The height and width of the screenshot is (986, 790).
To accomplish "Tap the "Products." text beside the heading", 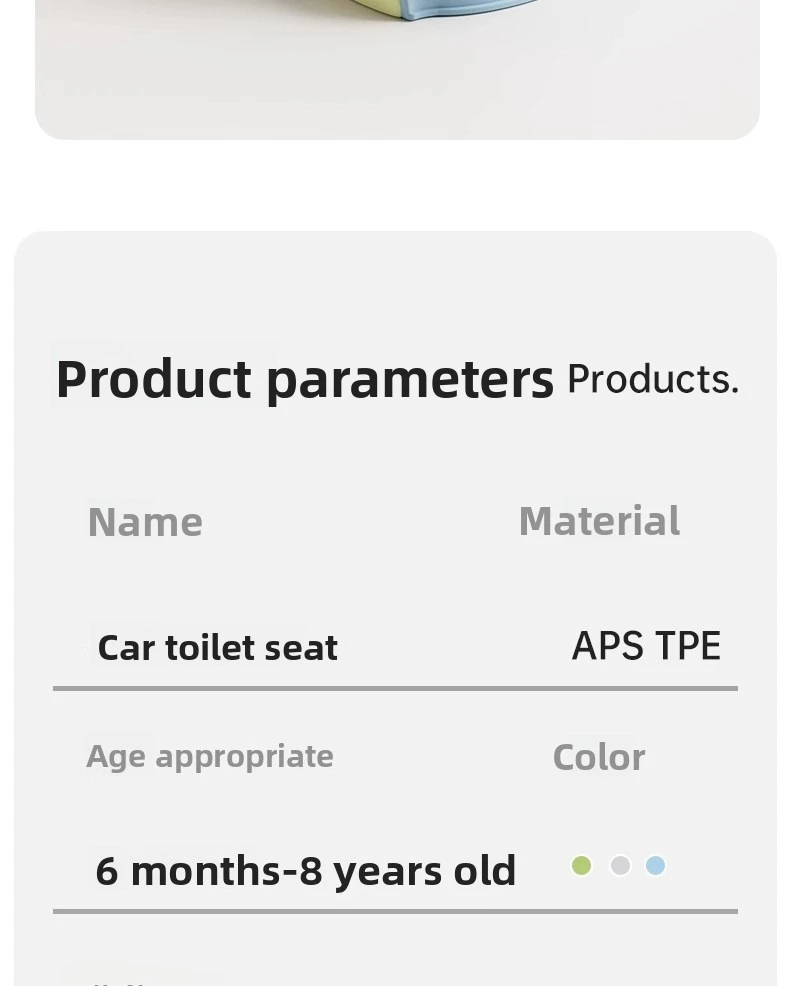I will pos(652,380).
